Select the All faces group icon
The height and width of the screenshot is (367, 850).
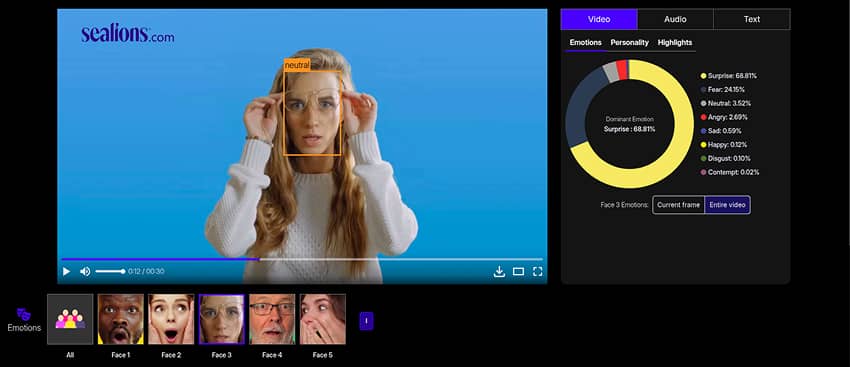[70, 319]
